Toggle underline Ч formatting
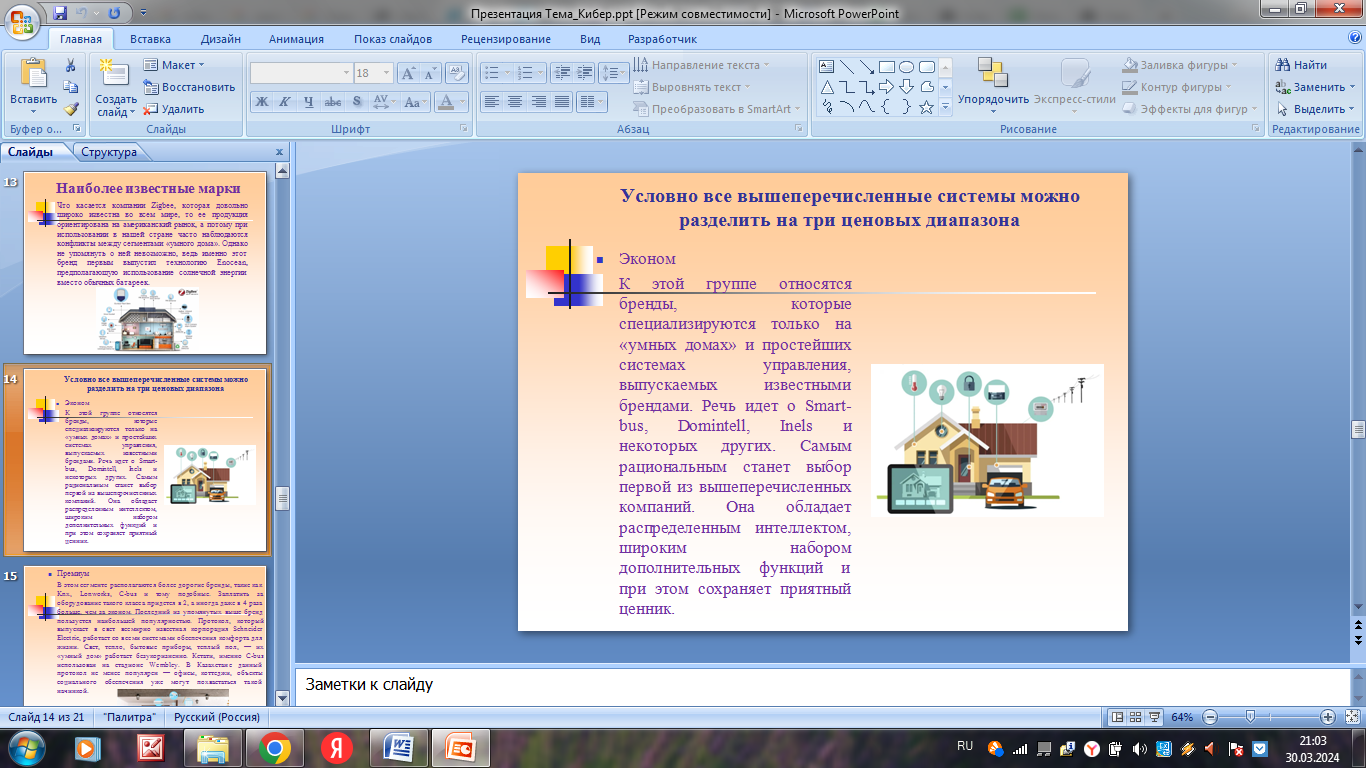This screenshot has width=1366, height=768. point(309,101)
